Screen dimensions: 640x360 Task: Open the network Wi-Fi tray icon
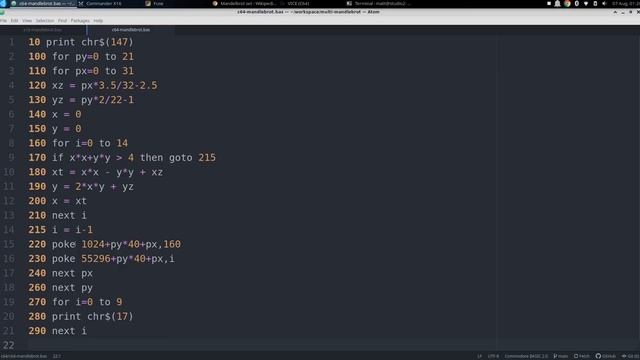tap(586, 3)
